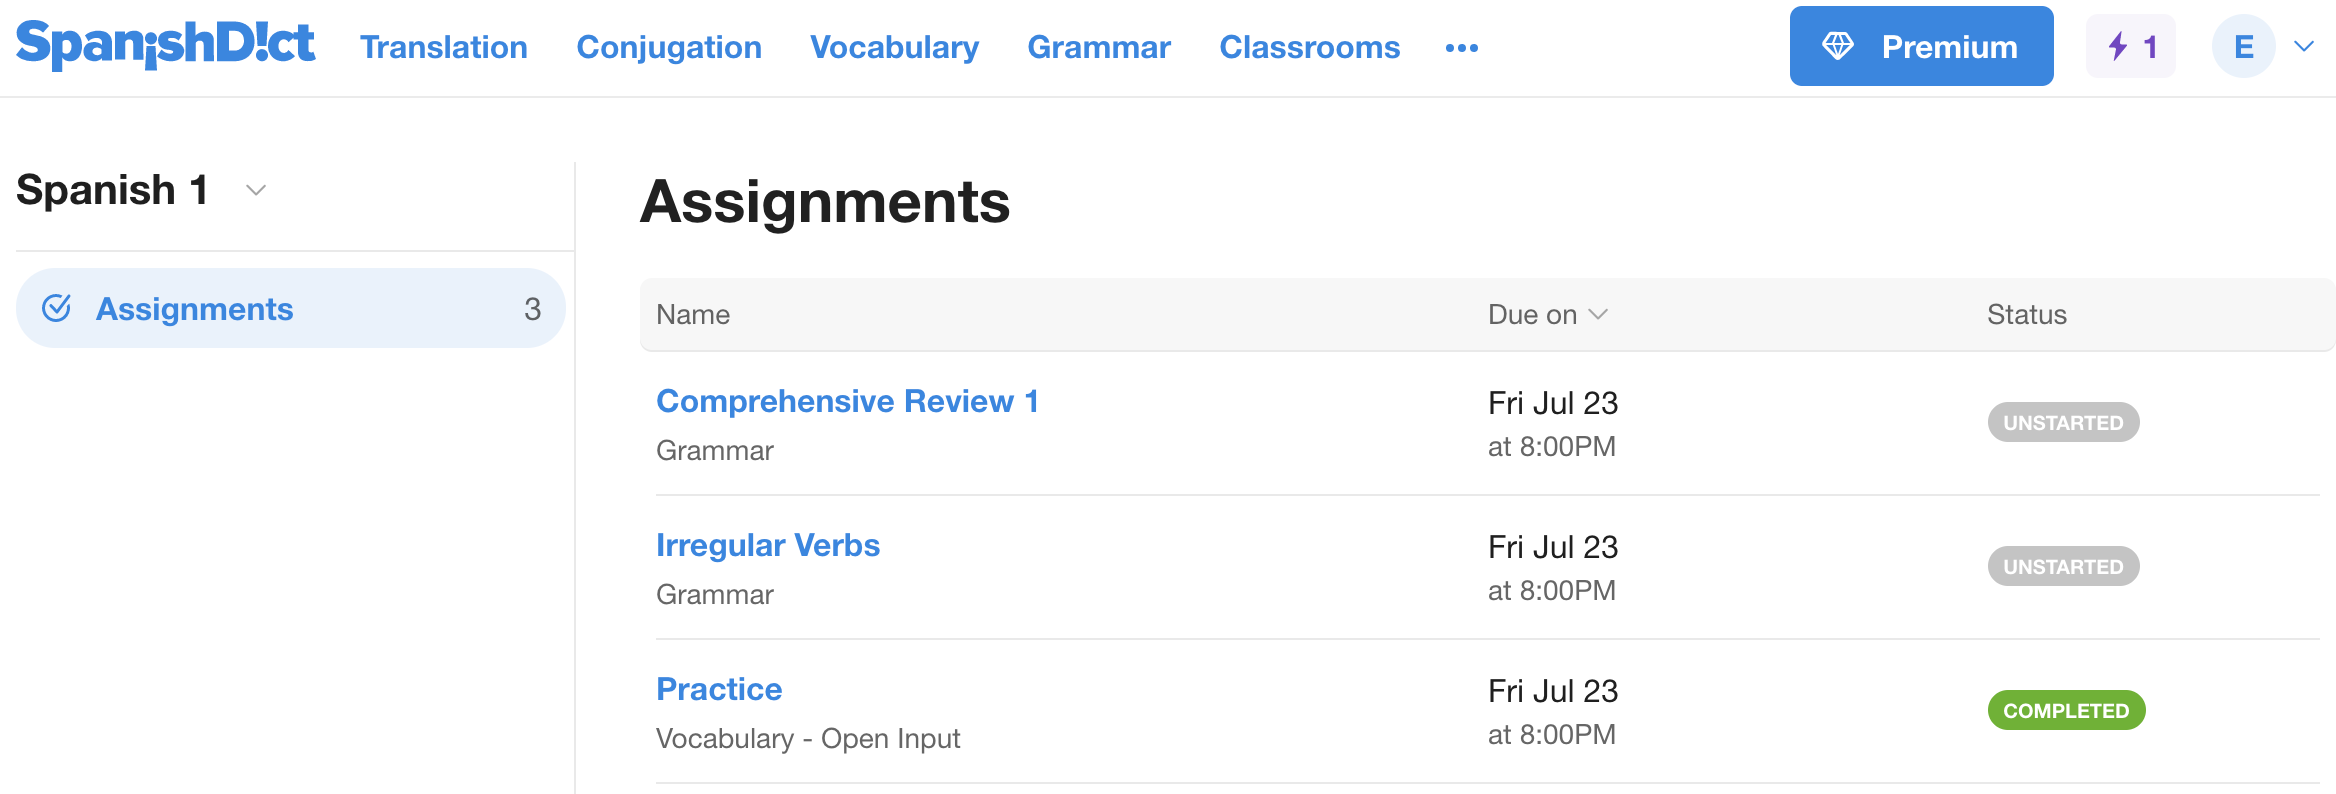
Task: Click the SpanishDict logo
Action: 165,45
